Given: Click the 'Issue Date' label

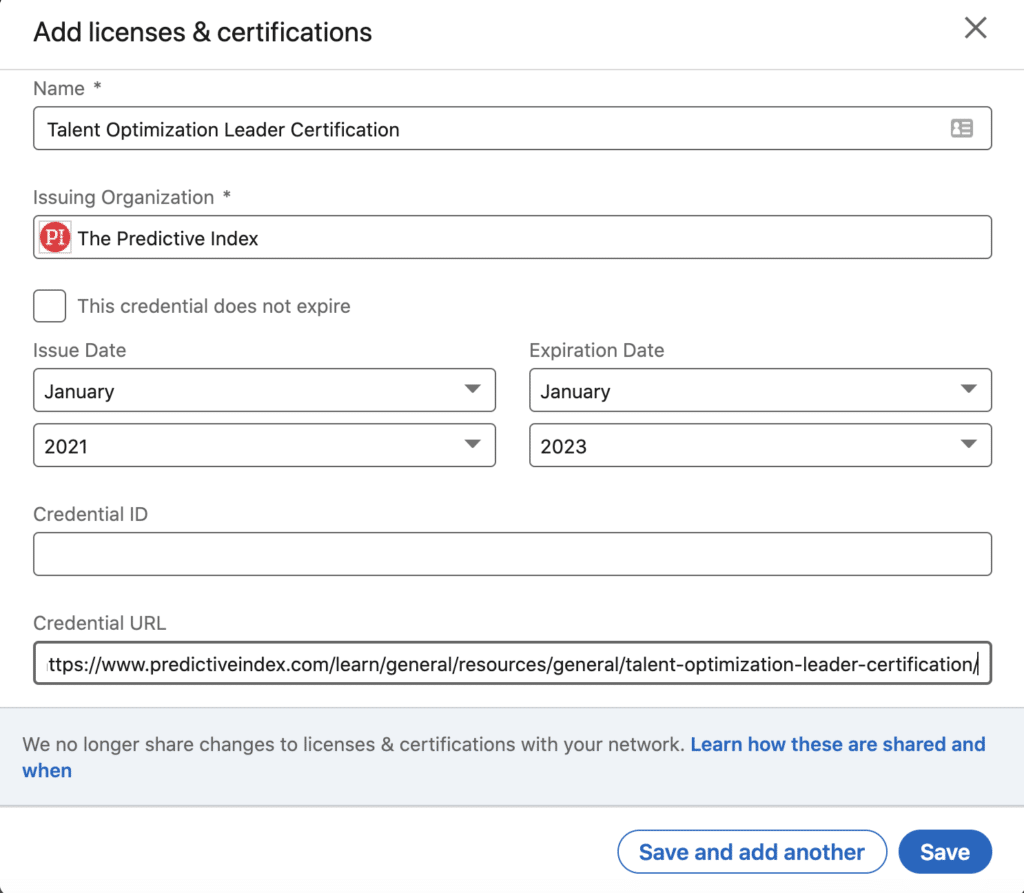Looking at the screenshot, I should click(80, 350).
